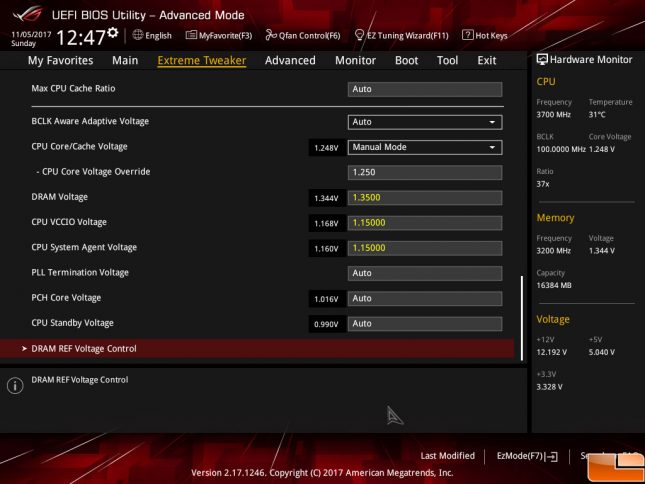
Task: Click the settings list scrollbar
Action: click(522, 318)
